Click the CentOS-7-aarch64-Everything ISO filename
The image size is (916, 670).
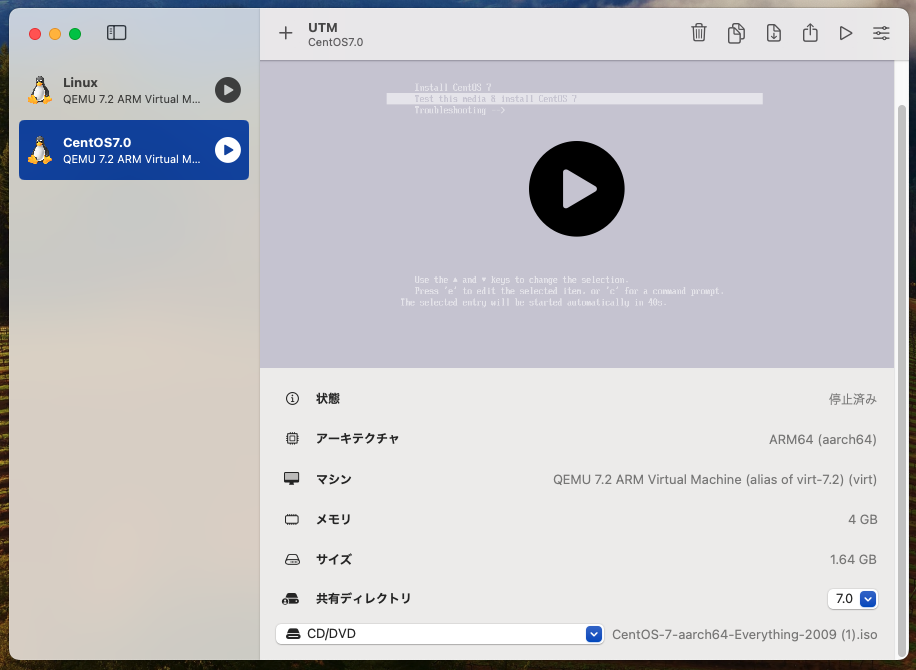pyautogui.click(x=747, y=633)
